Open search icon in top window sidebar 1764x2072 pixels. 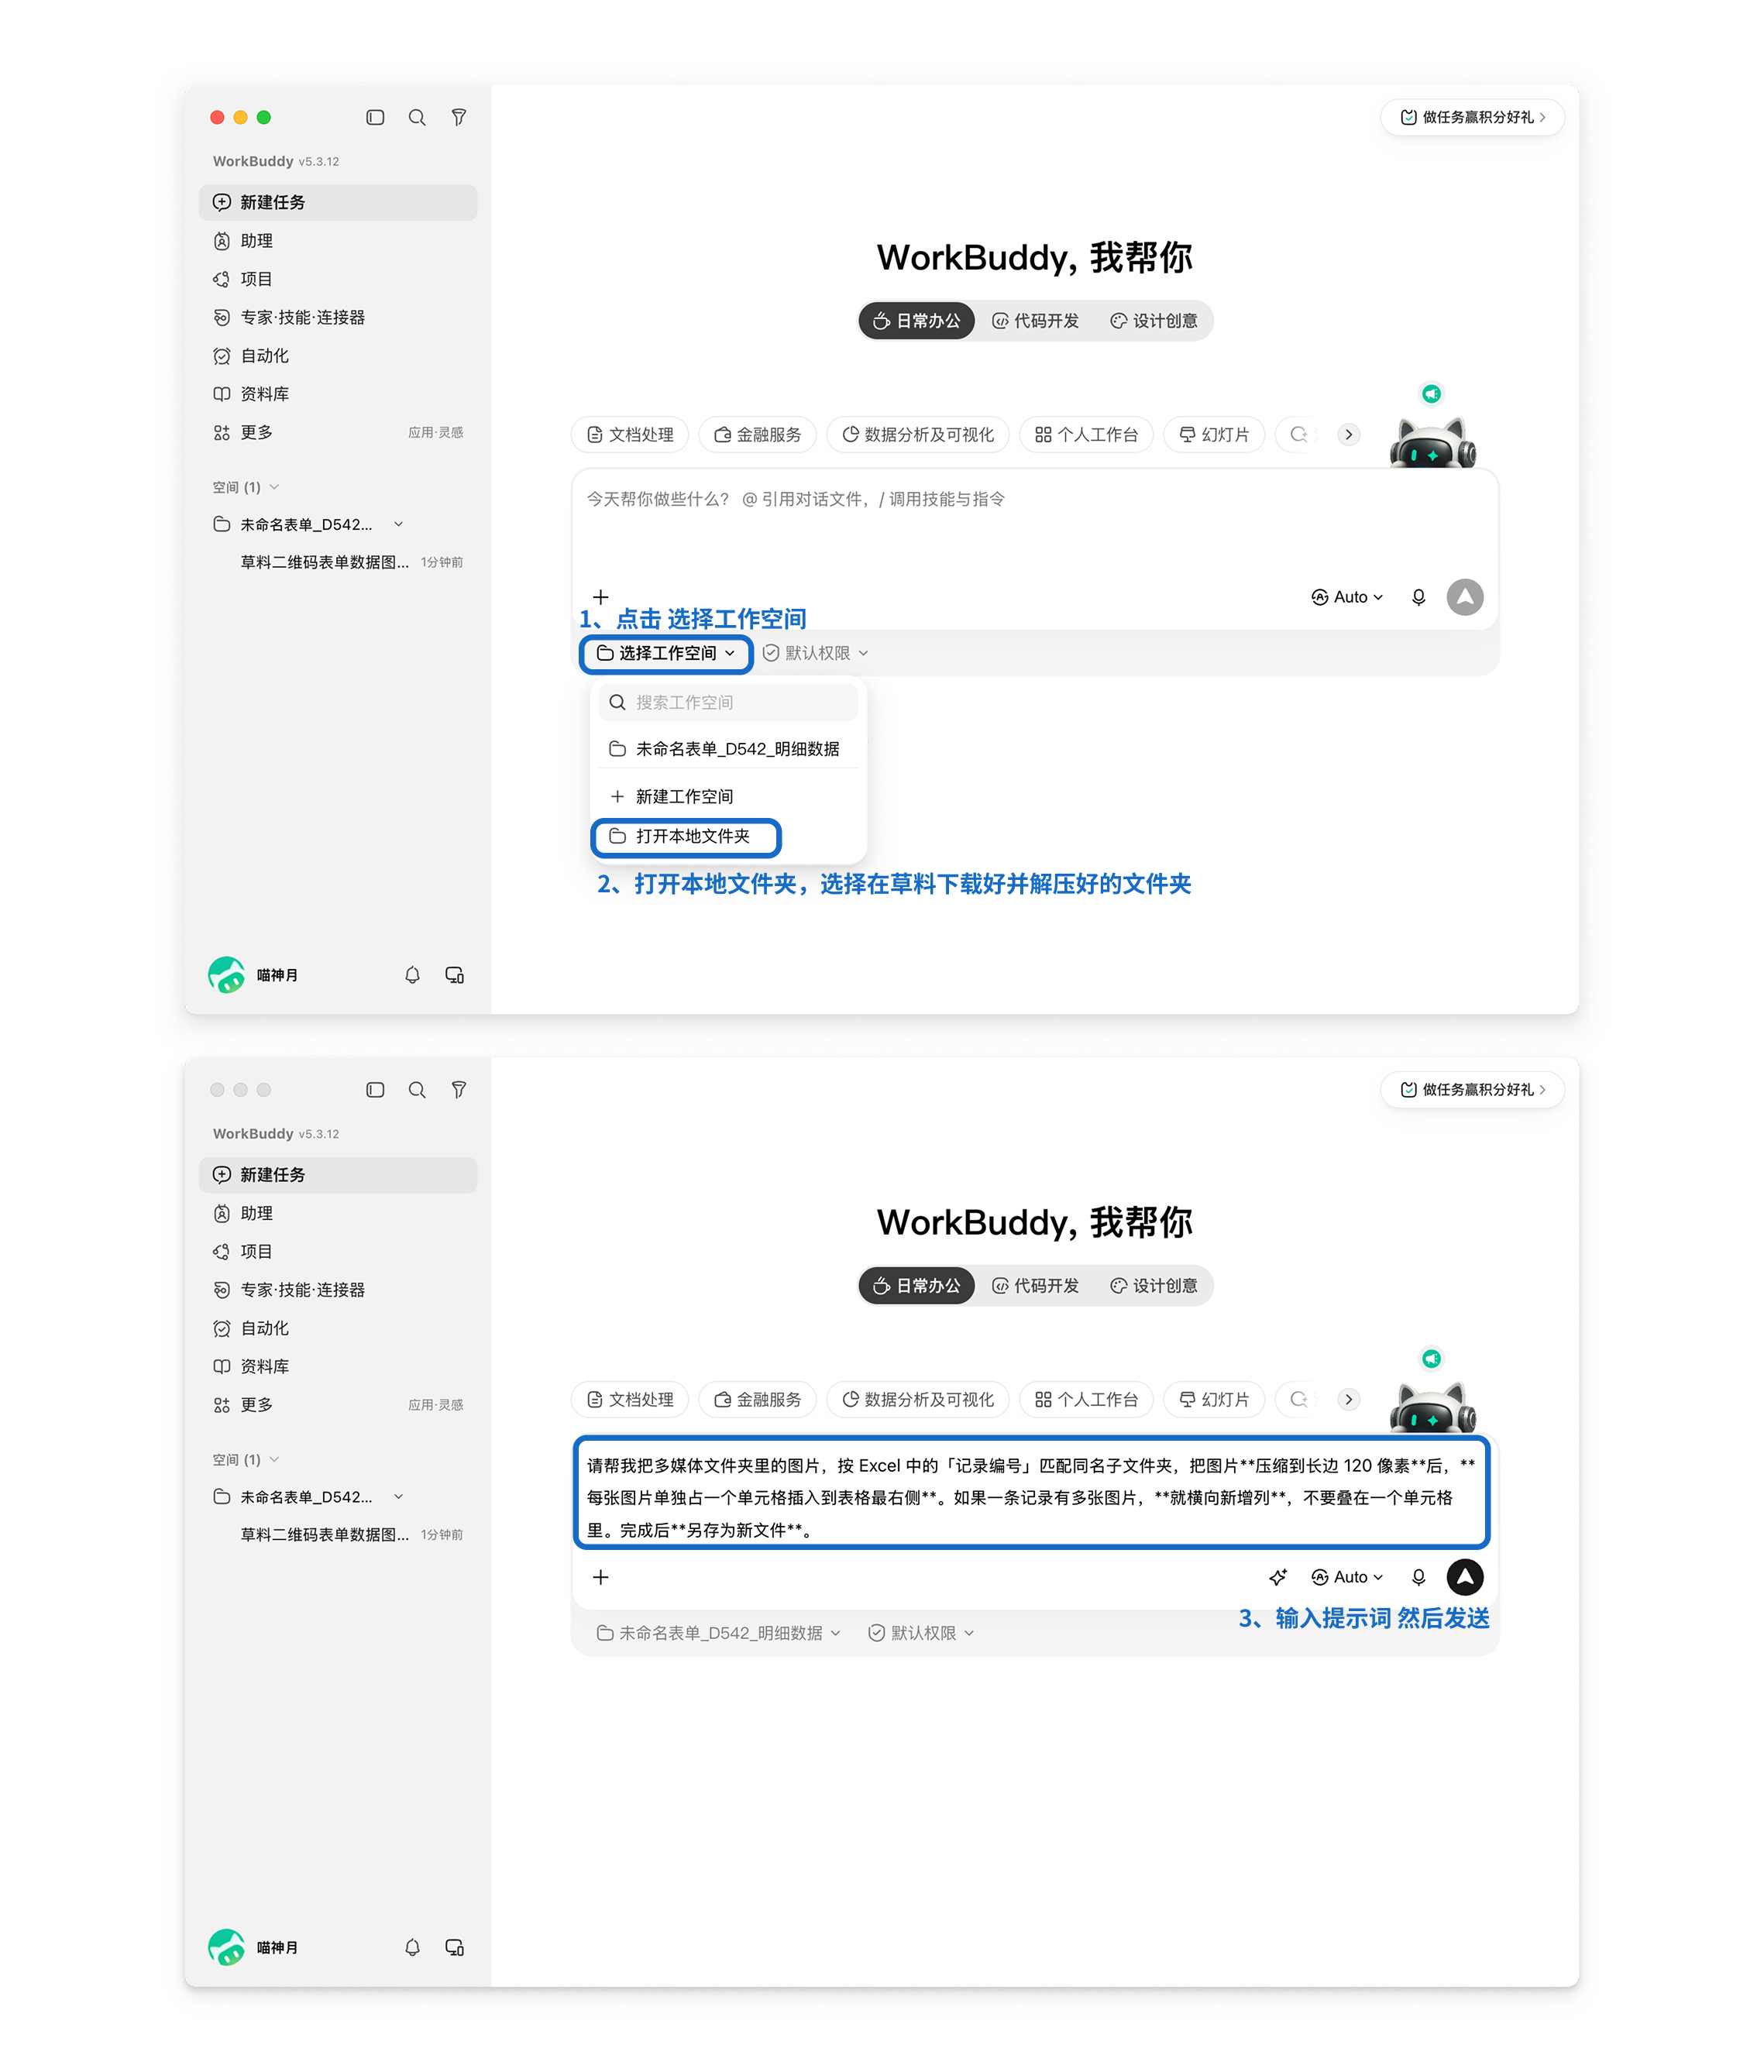click(417, 117)
